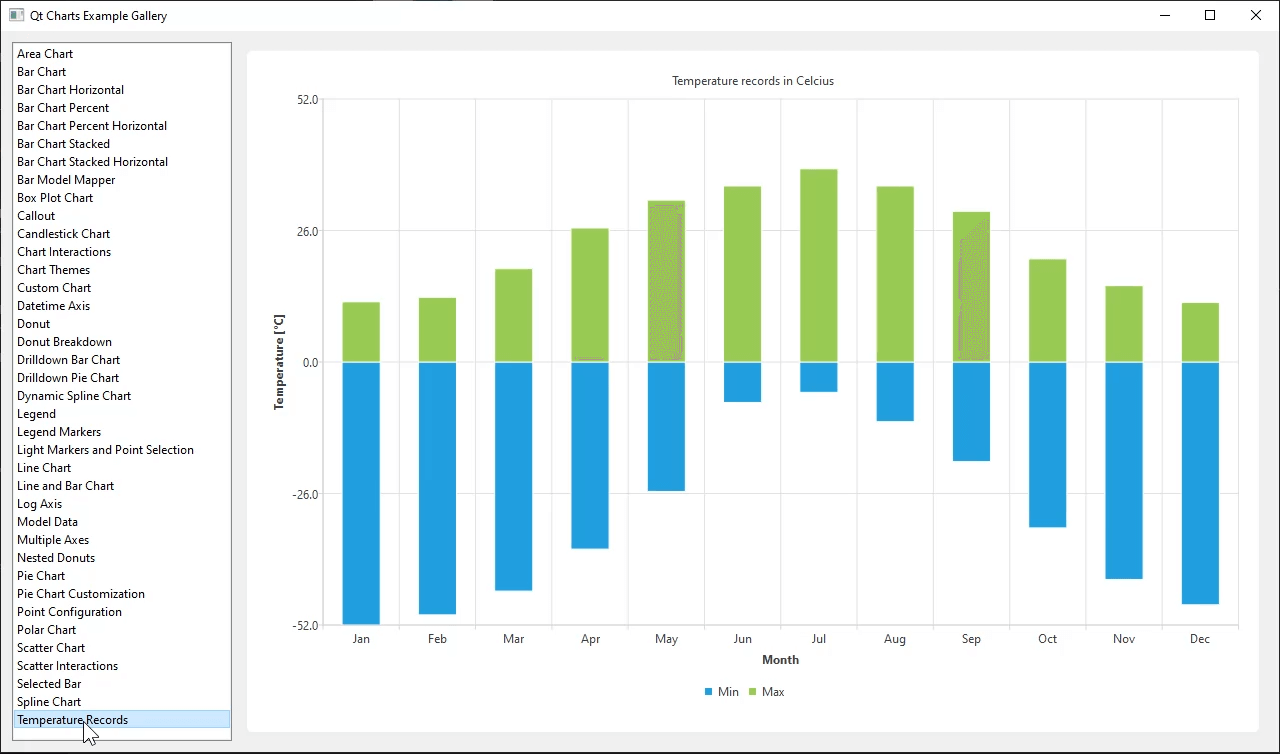Click the Qt Charts application icon in title bar
This screenshot has height=754, width=1280.
pos(15,15)
